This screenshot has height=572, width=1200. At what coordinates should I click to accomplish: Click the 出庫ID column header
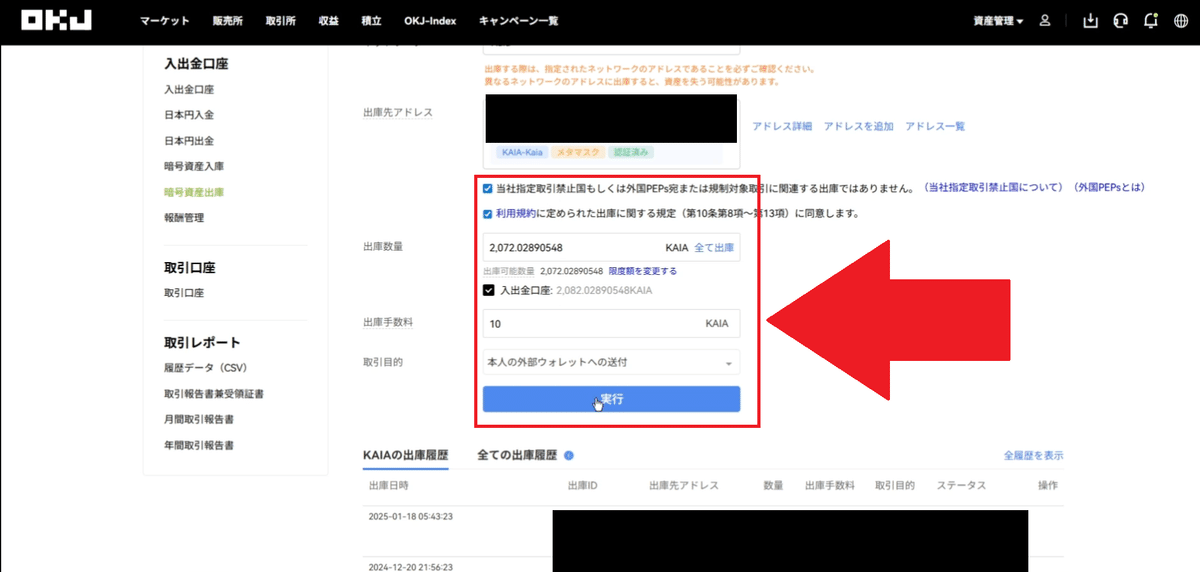coord(582,485)
